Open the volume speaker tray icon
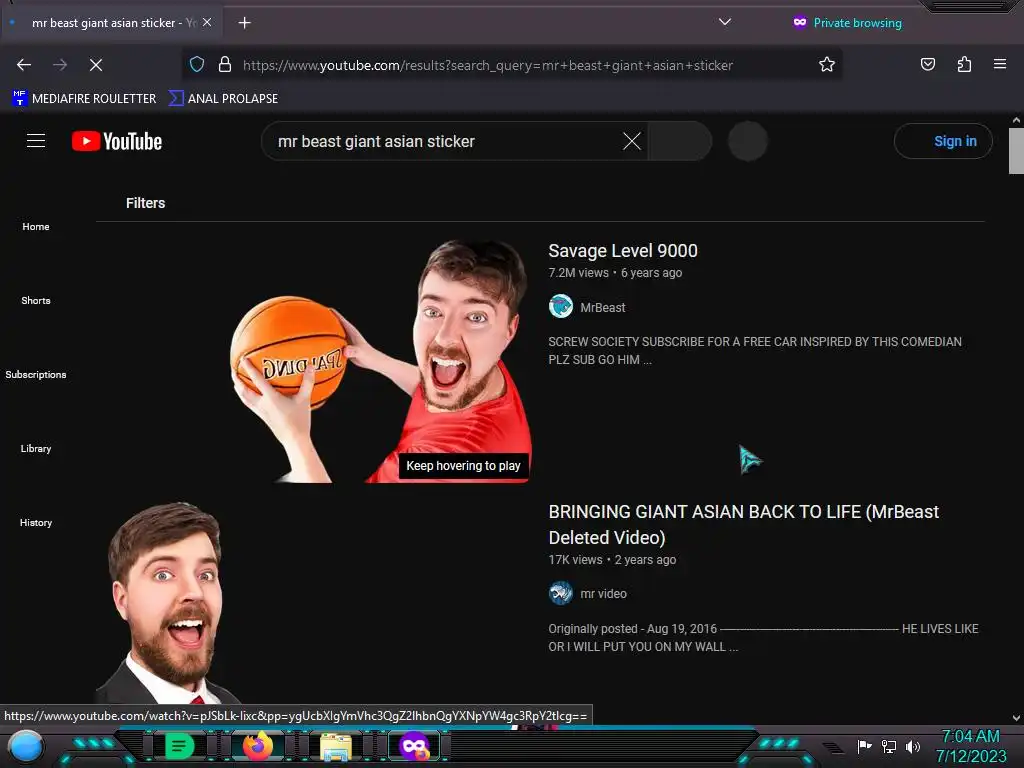 point(913,746)
